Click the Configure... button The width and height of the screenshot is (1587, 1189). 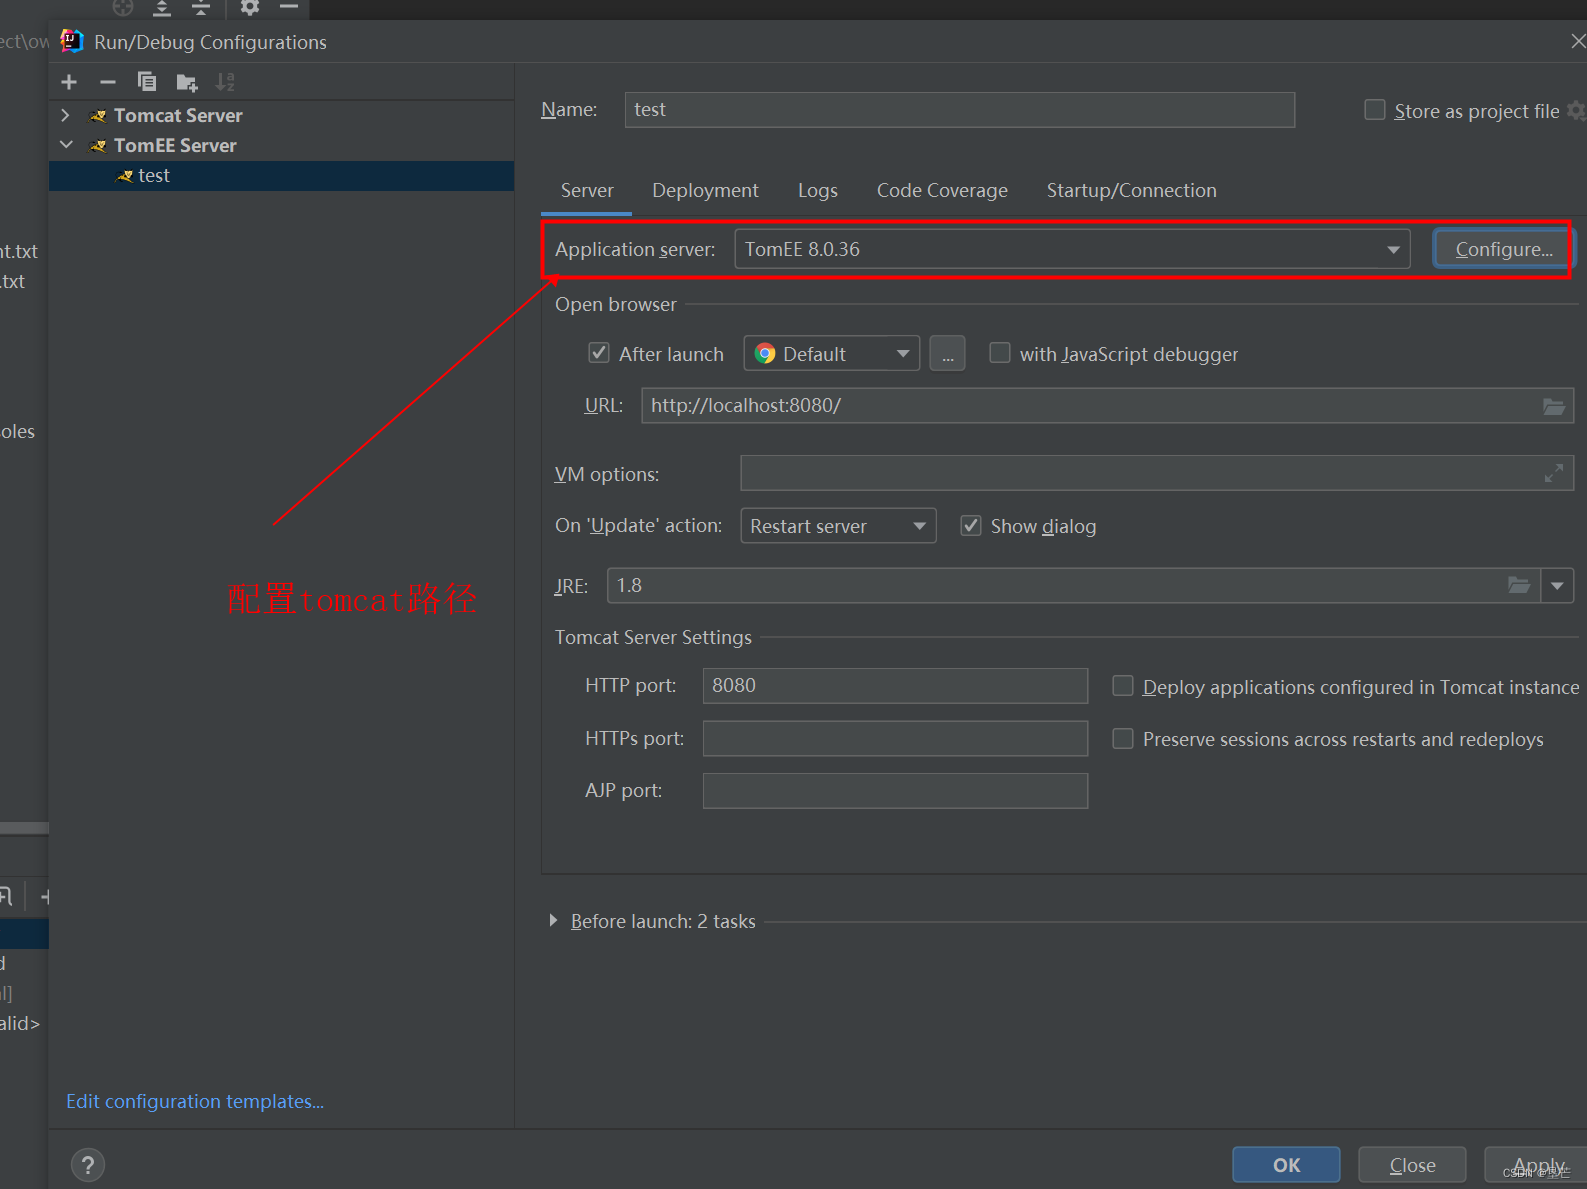pos(1502,249)
